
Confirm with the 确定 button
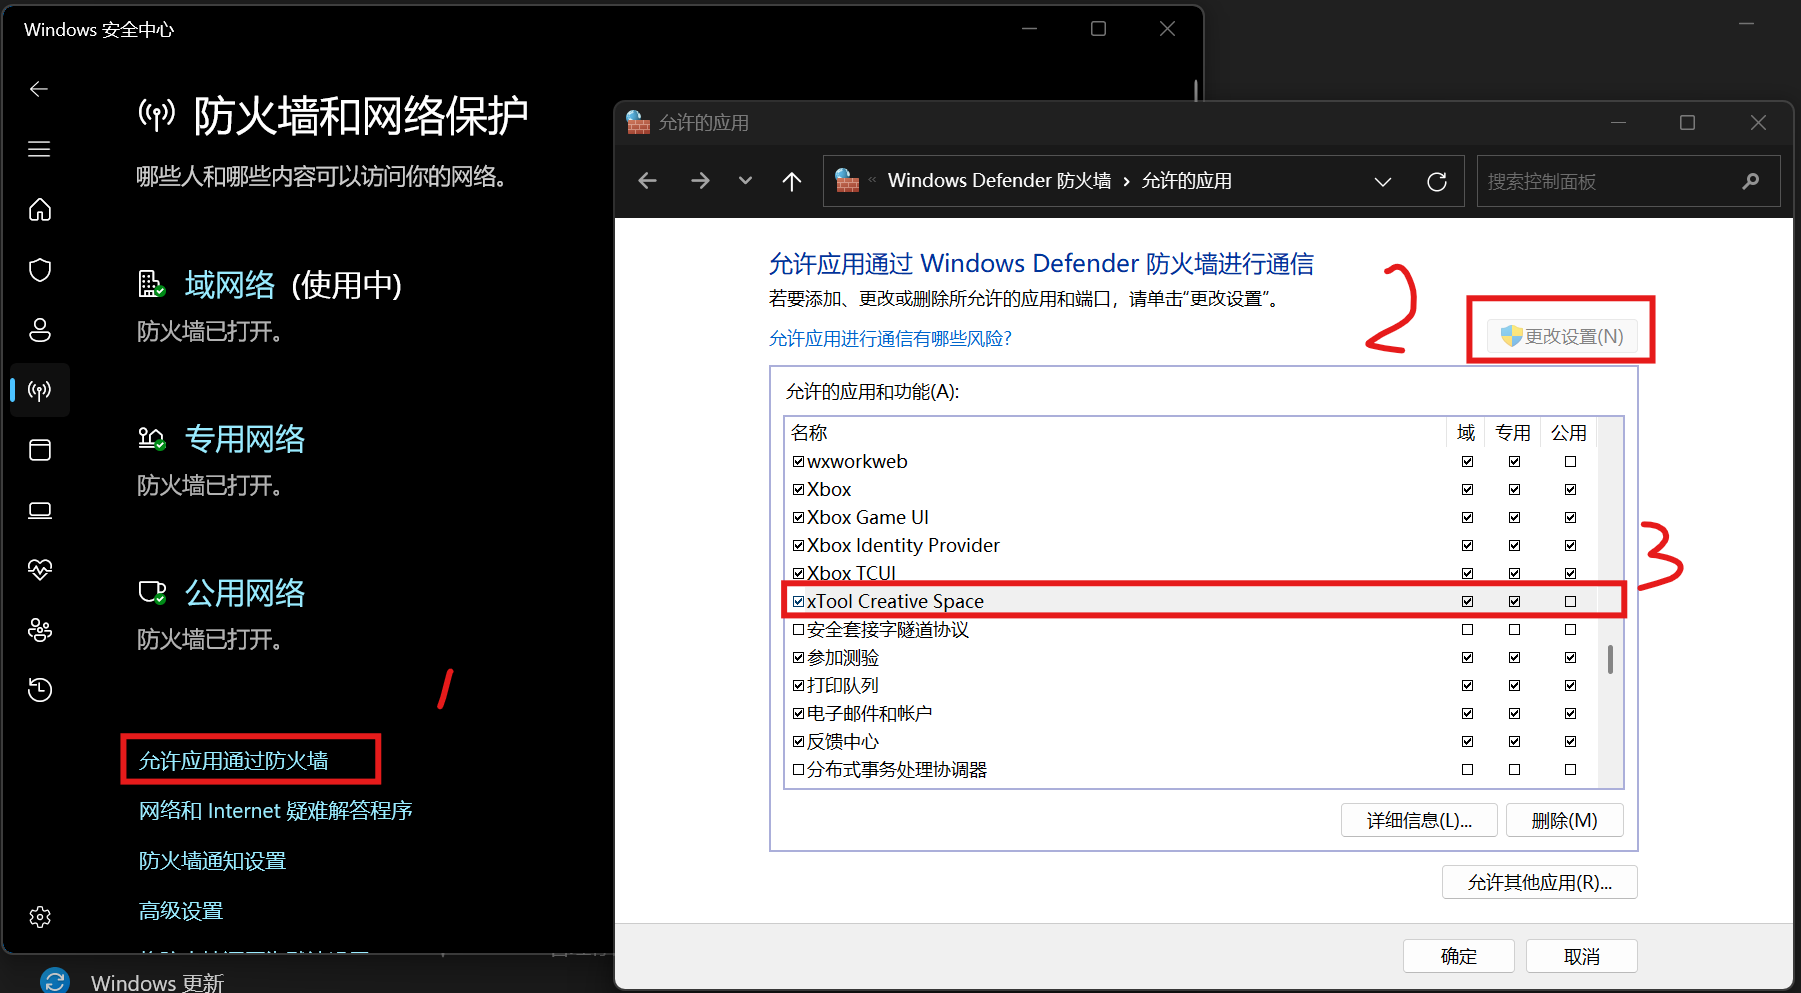tap(1458, 956)
